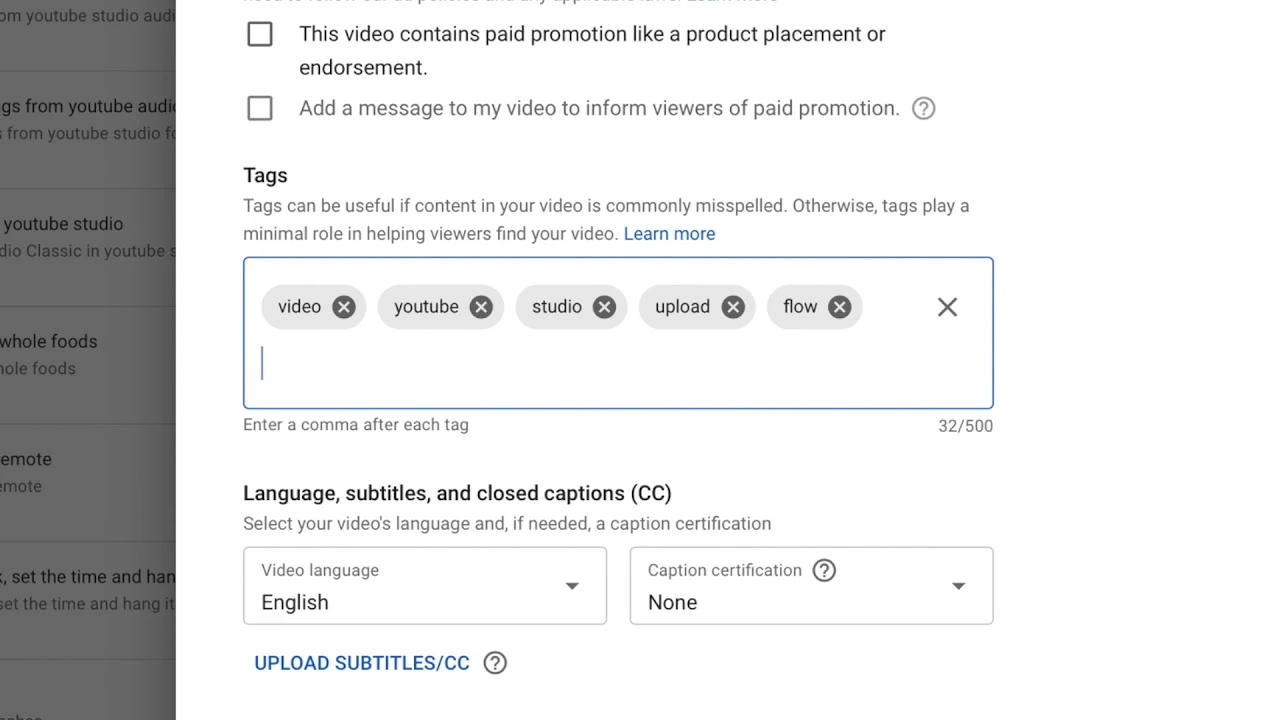Remove the "studio" tag

tap(604, 307)
